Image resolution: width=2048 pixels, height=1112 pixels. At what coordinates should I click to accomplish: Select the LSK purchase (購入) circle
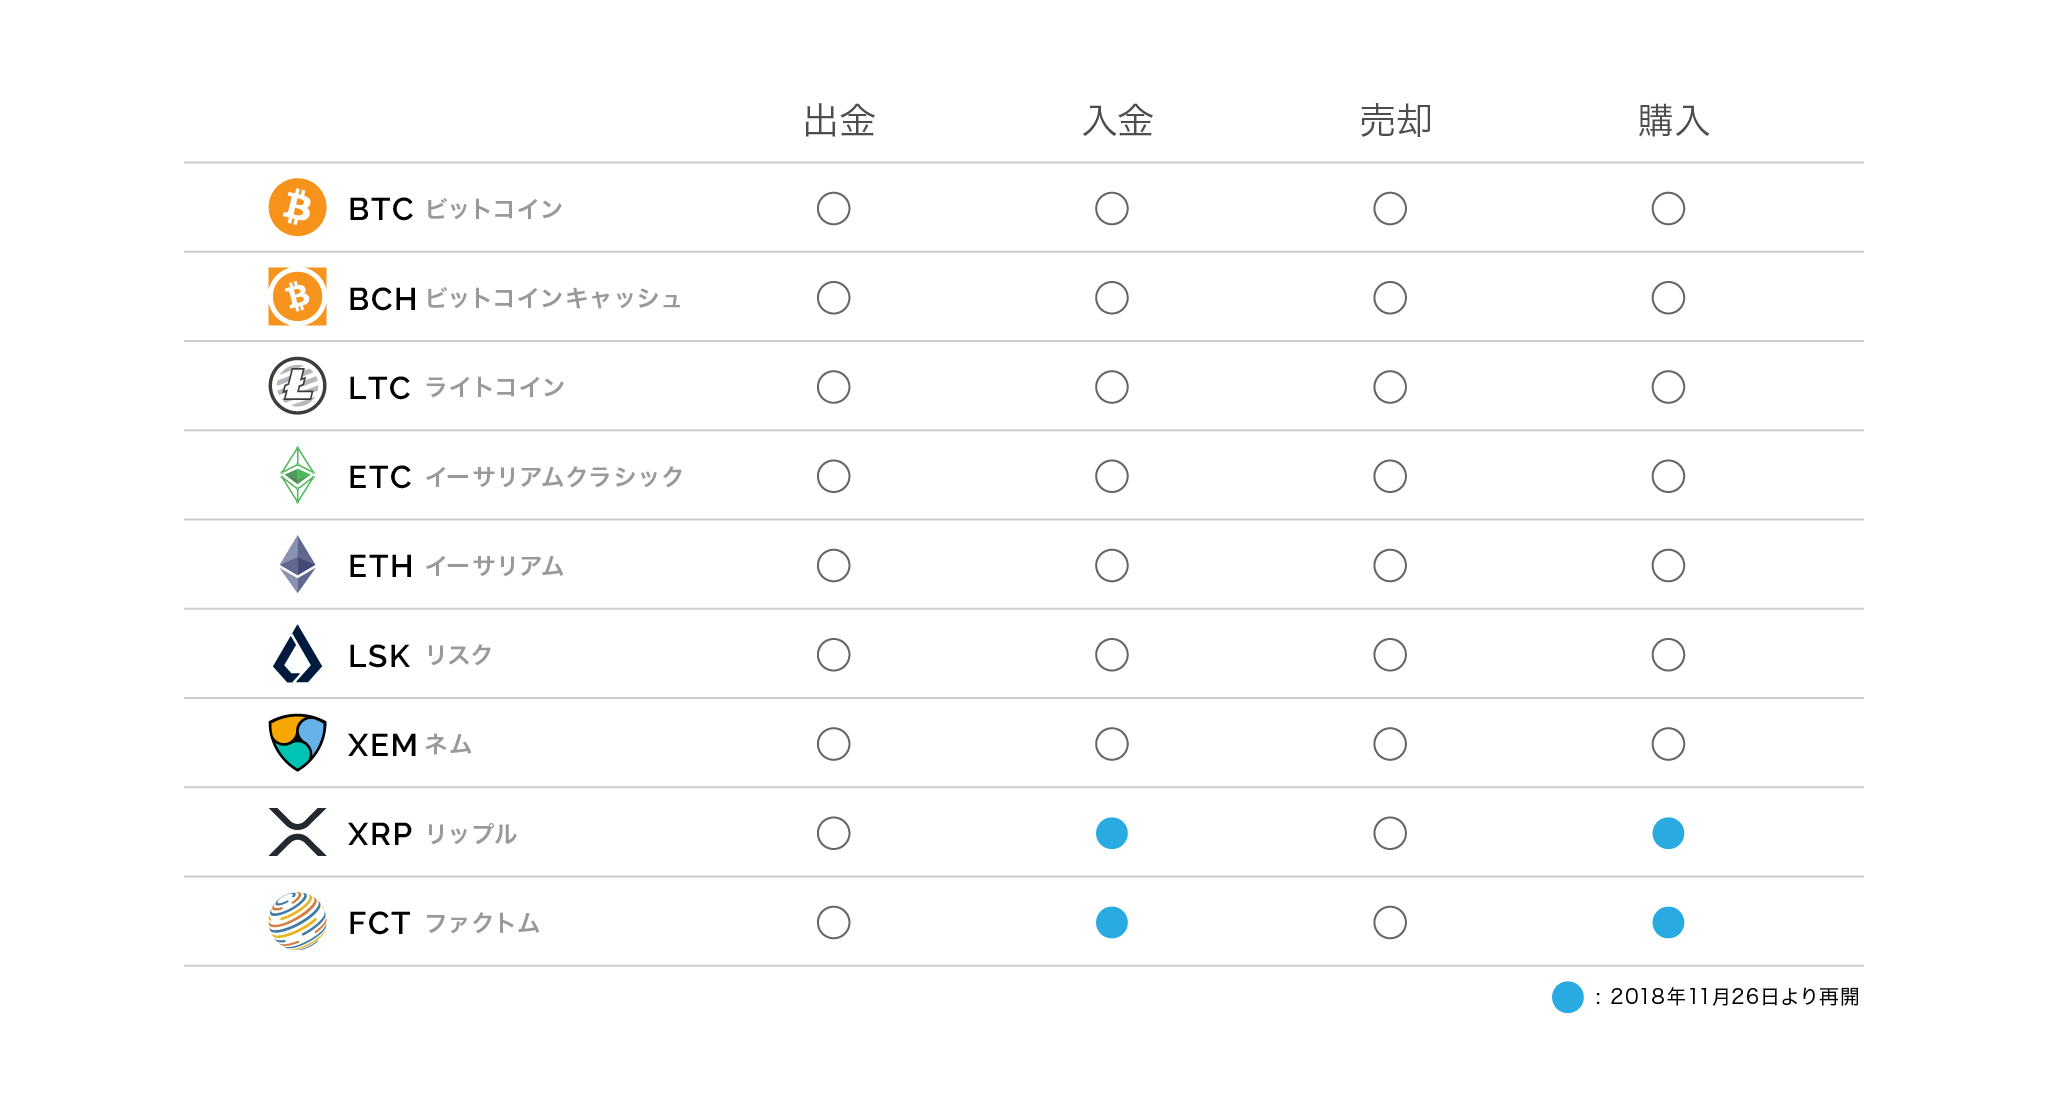pos(1668,655)
